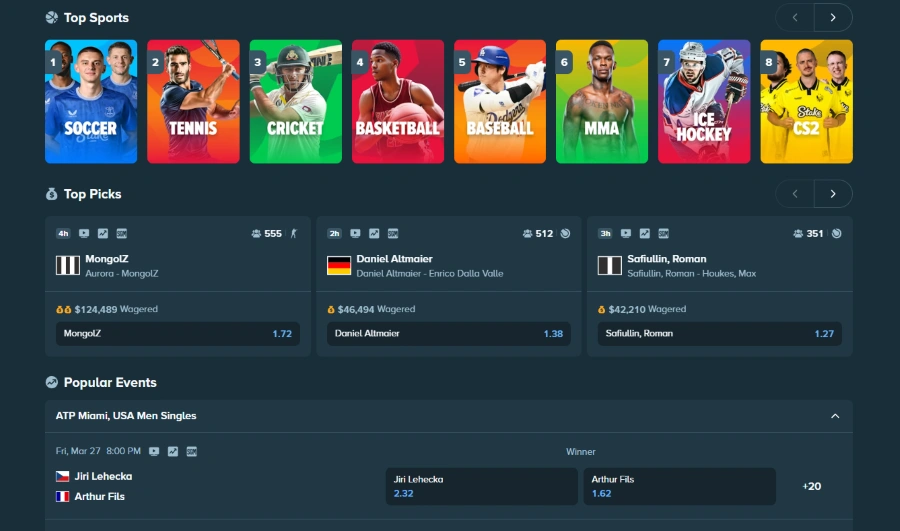Viewport: 900px width, 531px height.
Task: Click the ATP Miami, USA Men Singles heading
Action: [126, 416]
